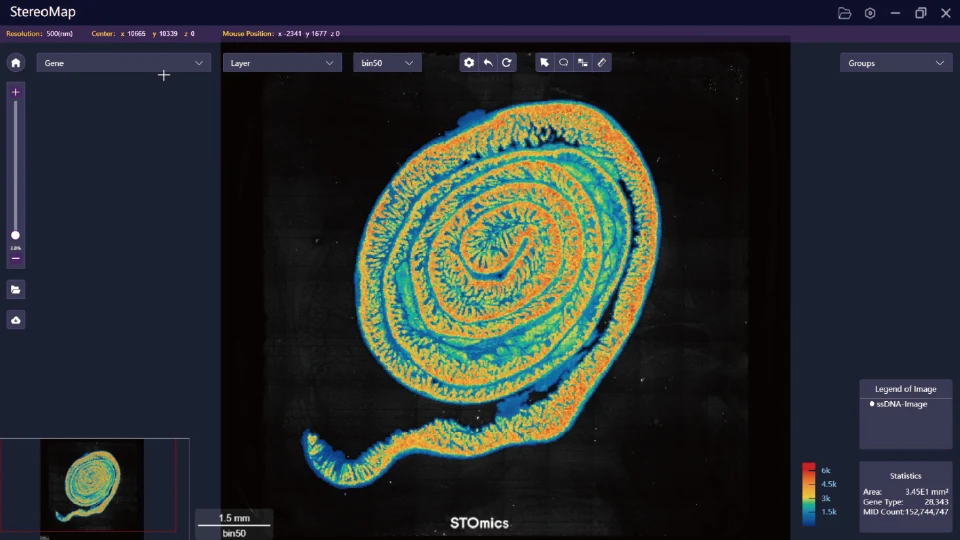The width and height of the screenshot is (960, 540).
Task: Select the lasso selection tool
Action: click(564, 63)
